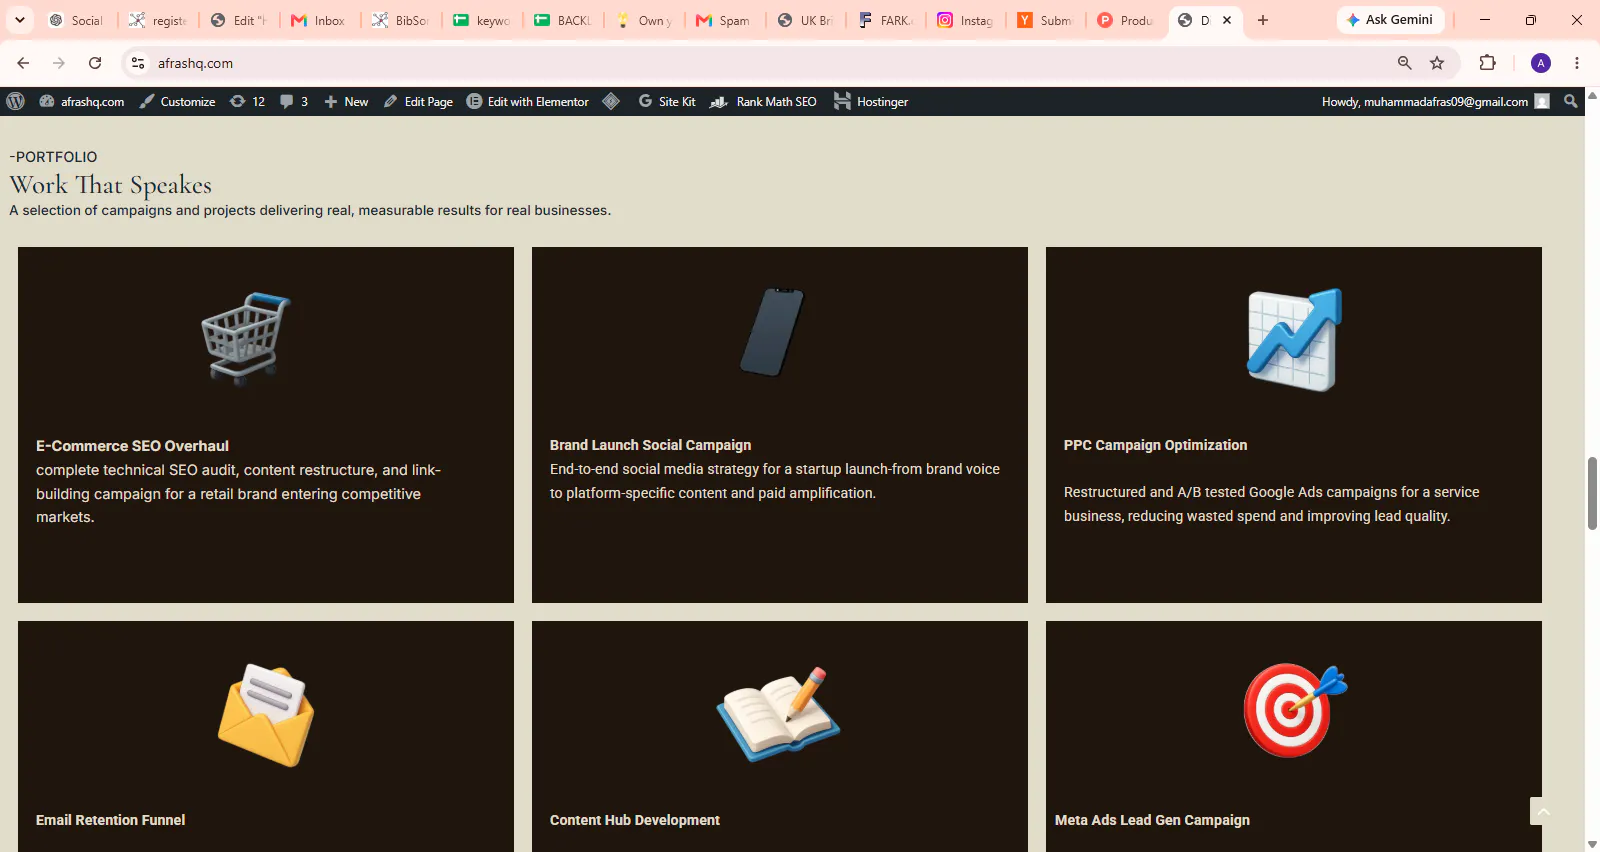Image resolution: width=1600 pixels, height=852 pixels.
Task: Switch to the Instagram tab
Action: tap(967, 20)
